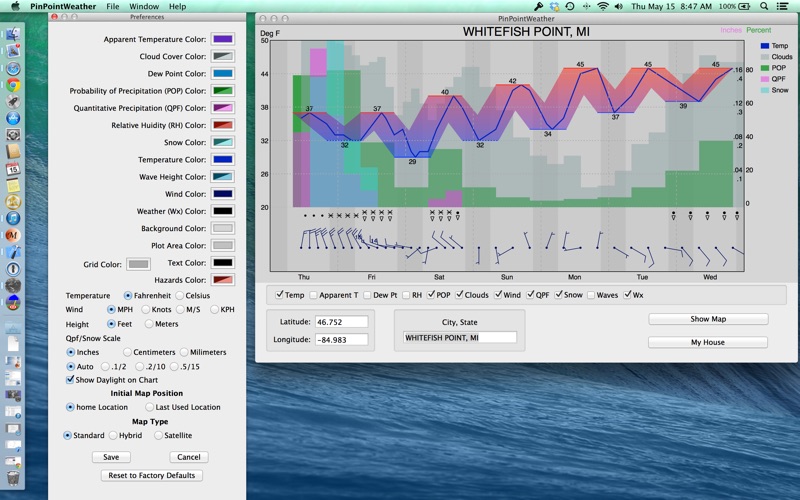Click the My House button
Screen dimensions: 800x500
click(x=708, y=342)
